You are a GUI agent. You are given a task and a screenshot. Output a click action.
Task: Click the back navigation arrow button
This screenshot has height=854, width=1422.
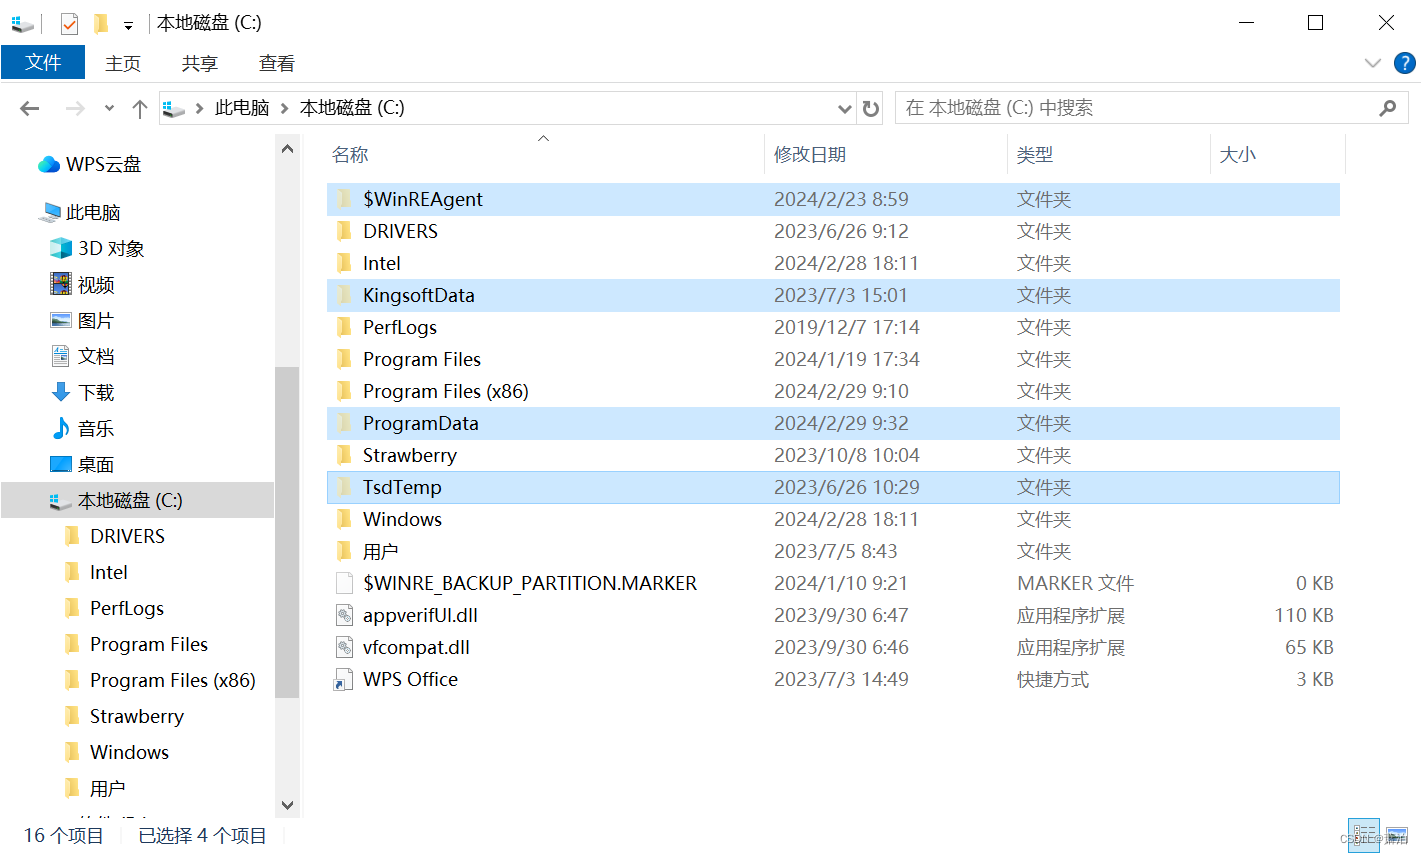click(28, 108)
